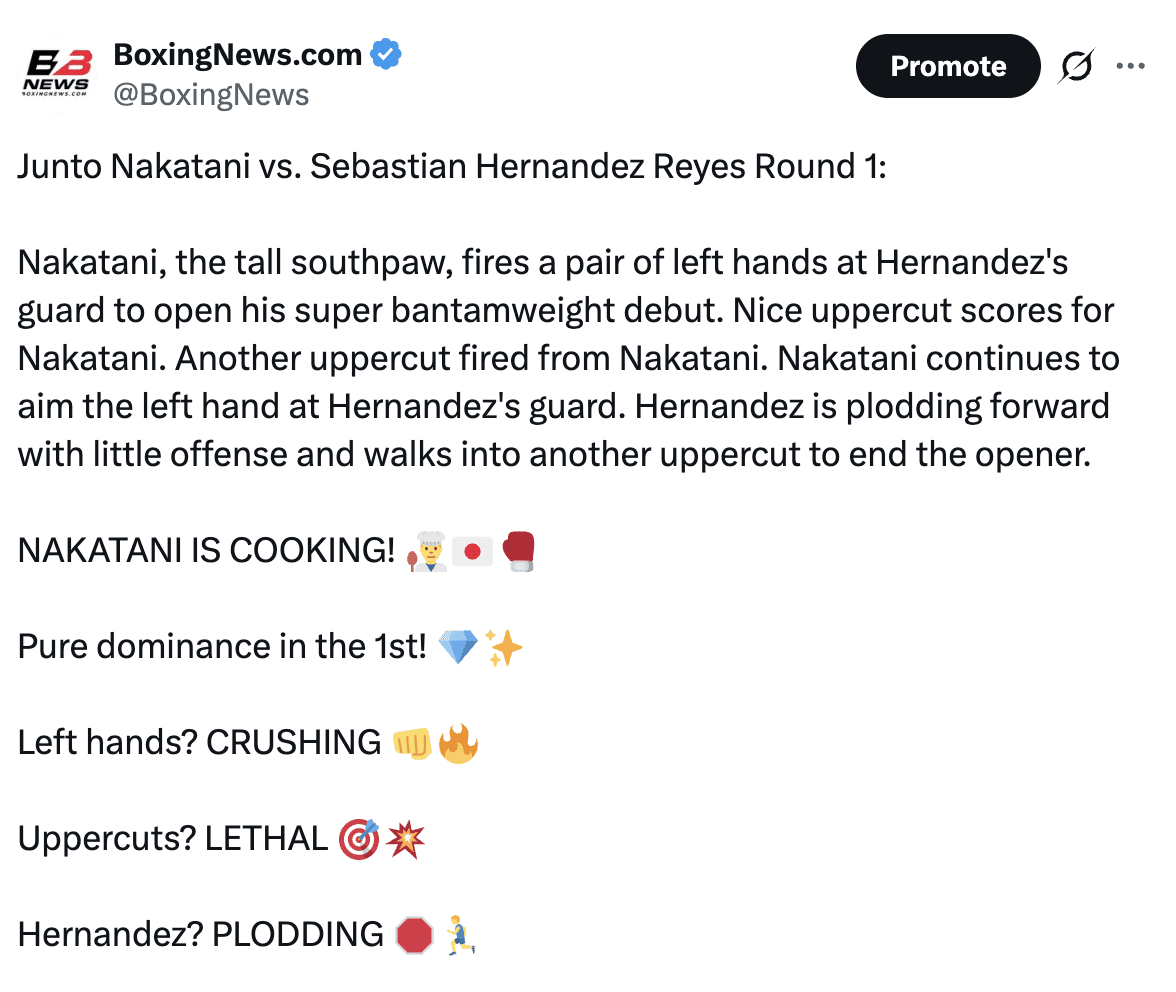
Task: Click the fire emoji
Action: [x=458, y=743]
